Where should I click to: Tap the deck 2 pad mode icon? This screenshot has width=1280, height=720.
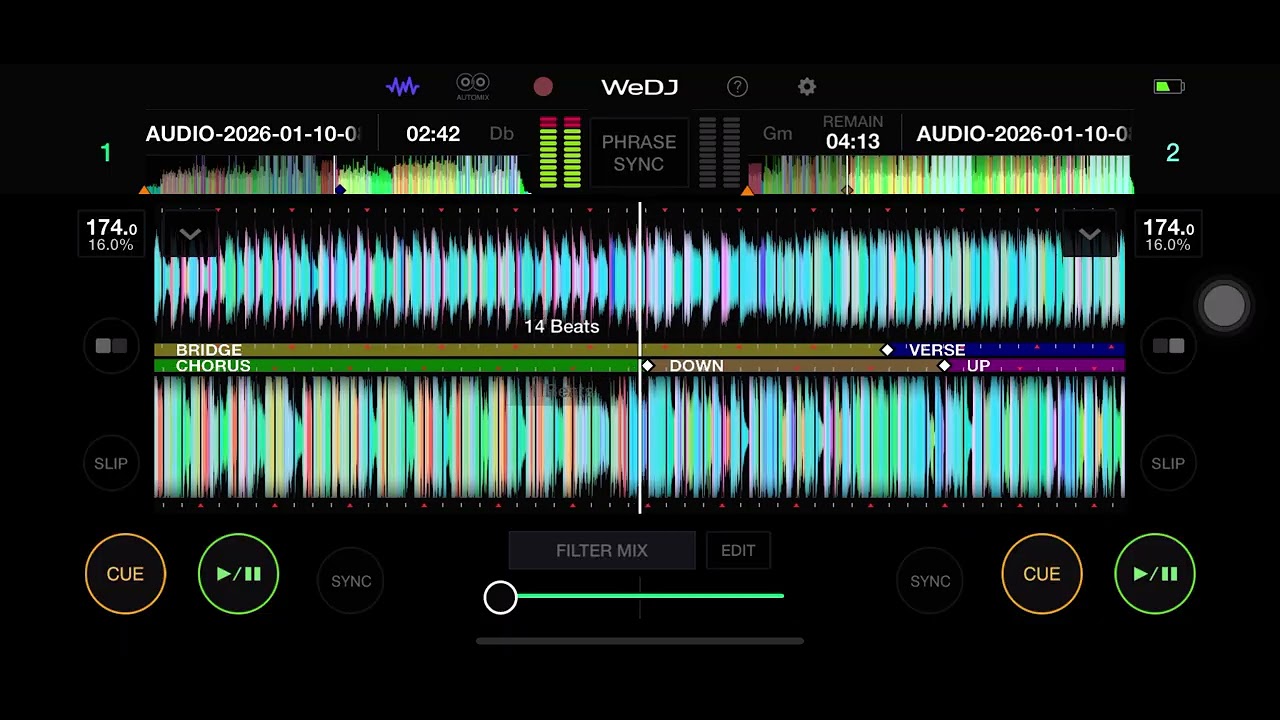point(1168,346)
